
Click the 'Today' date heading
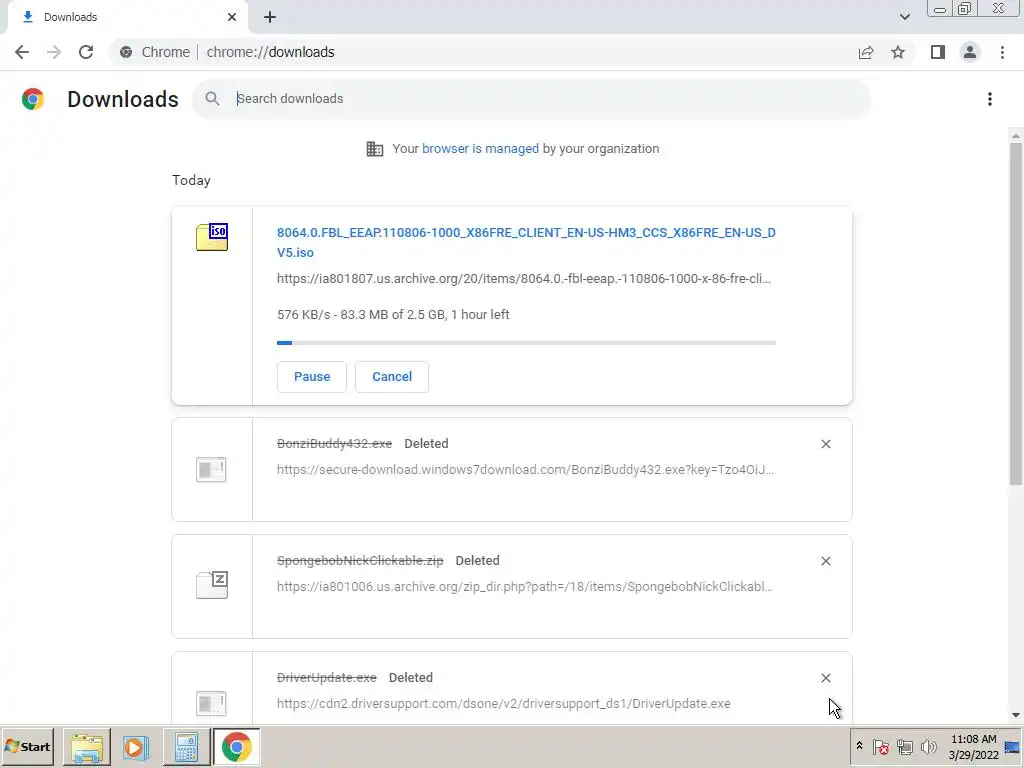191,180
